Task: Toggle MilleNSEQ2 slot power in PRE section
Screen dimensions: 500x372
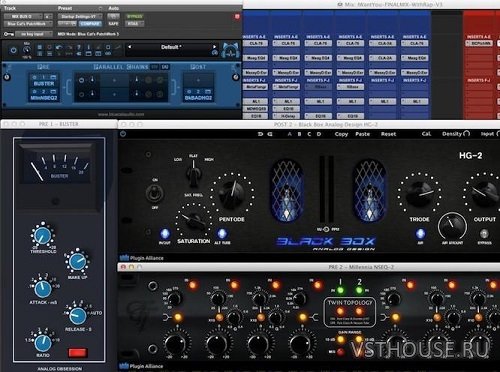Action: click(x=34, y=91)
